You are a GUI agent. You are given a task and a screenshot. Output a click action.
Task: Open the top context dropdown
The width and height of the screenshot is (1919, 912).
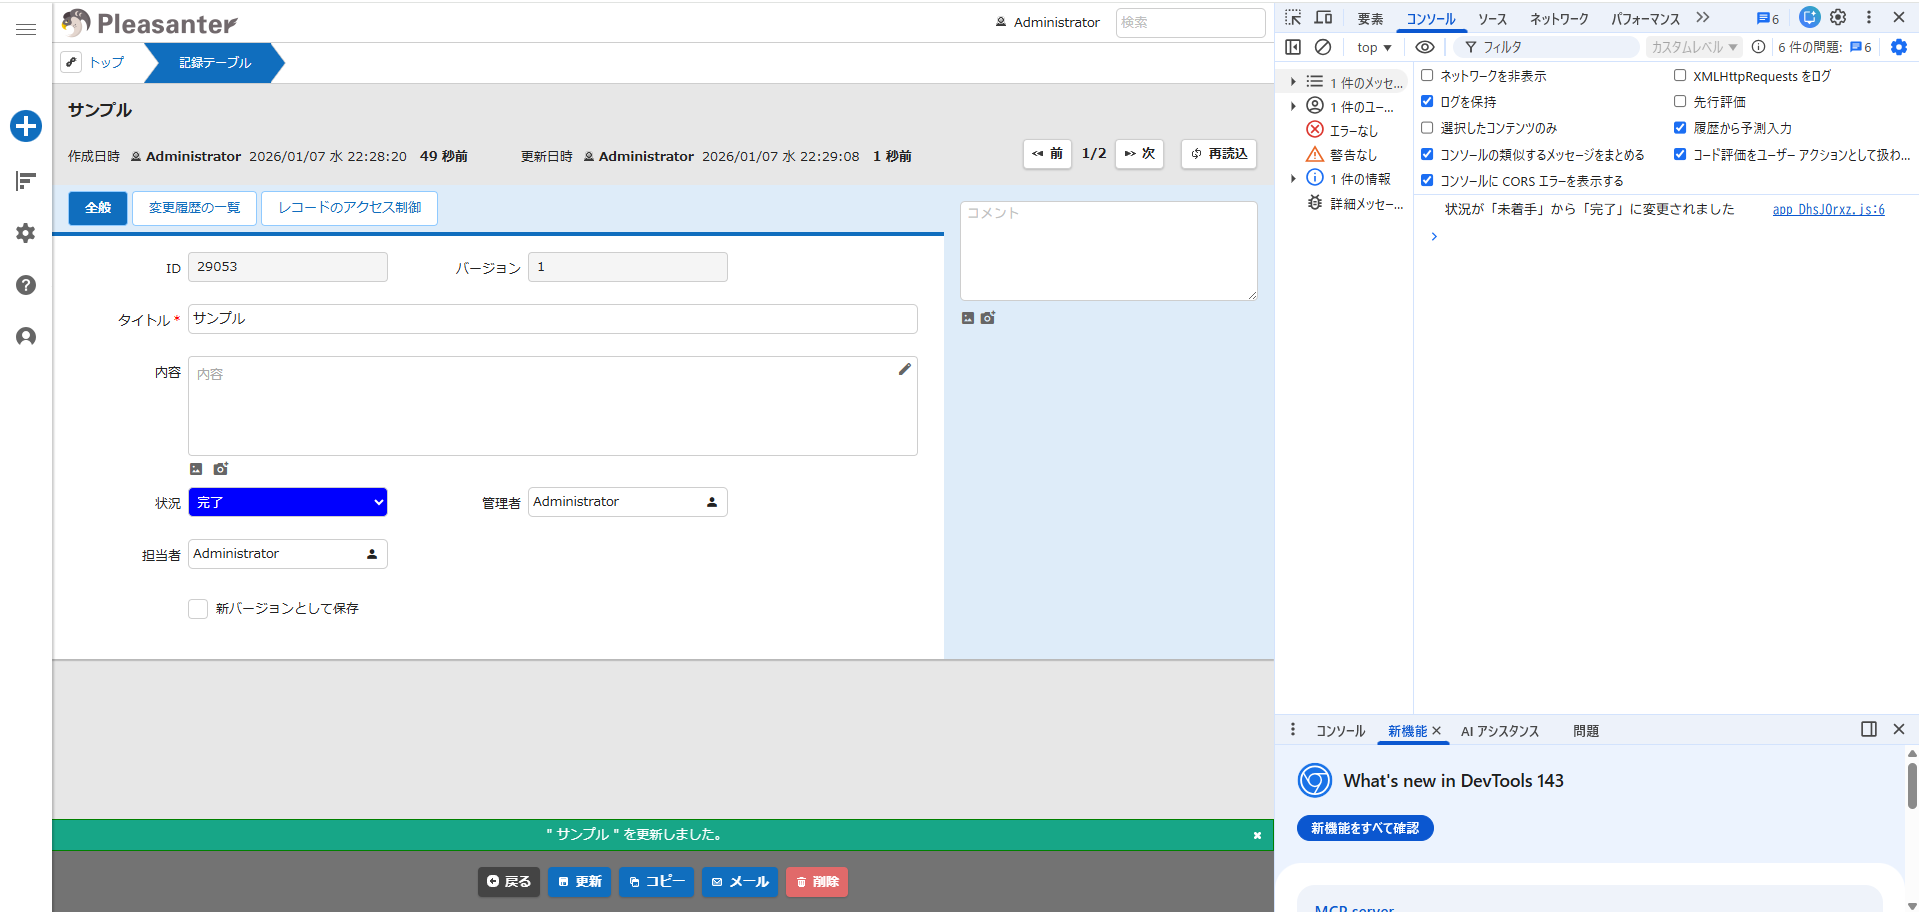pyautogui.click(x=1374, y=47)
